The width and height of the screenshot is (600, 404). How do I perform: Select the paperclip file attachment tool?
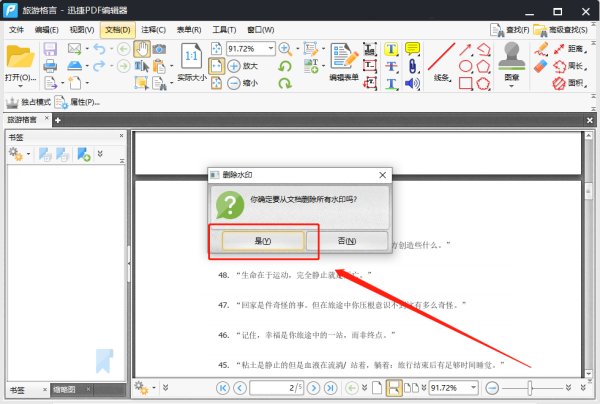pos(412,66)
